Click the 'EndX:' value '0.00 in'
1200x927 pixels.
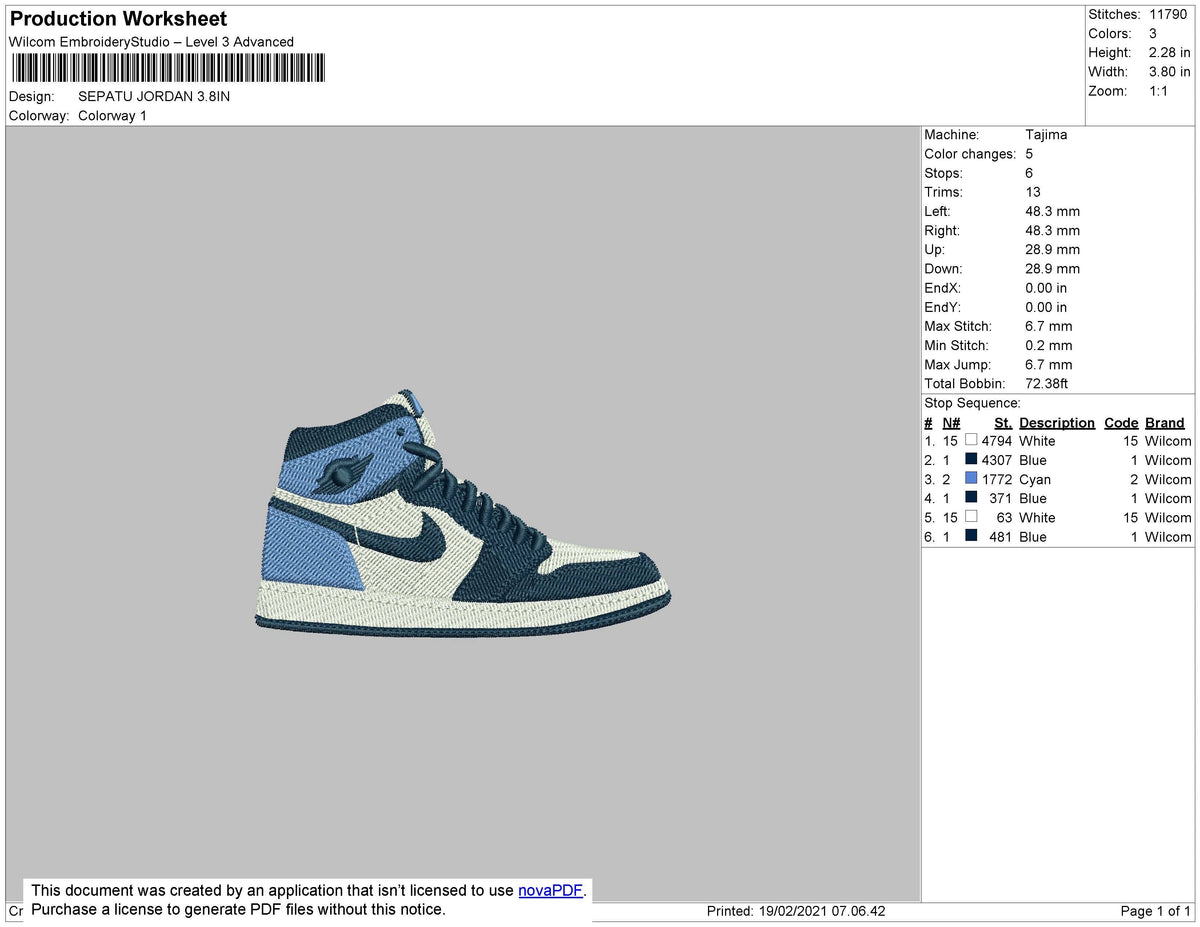[x=1046, y=288]
